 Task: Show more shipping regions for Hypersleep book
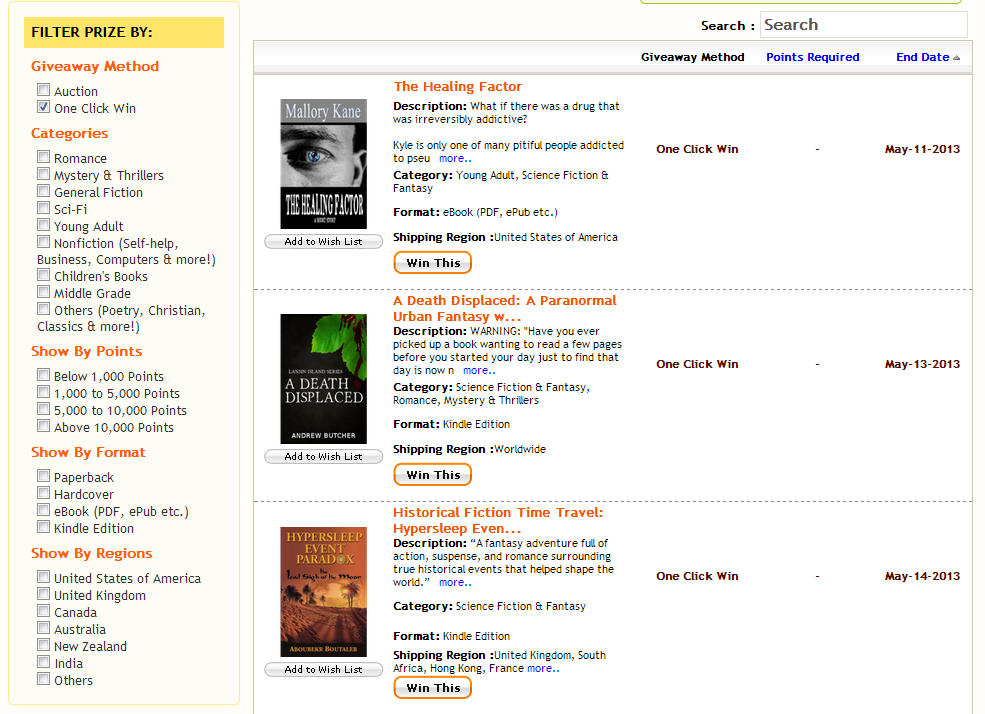[543, 668]
